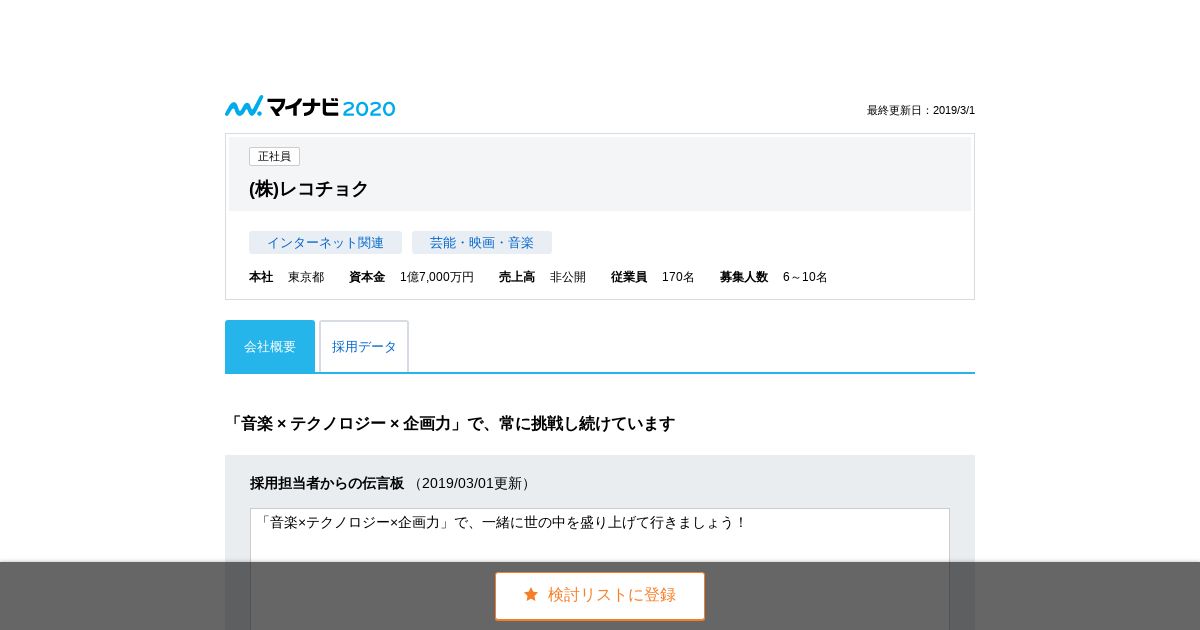
Task: Click the Mynavi 2020 logo
Action: pyautogui.click(x=310, y=107)
